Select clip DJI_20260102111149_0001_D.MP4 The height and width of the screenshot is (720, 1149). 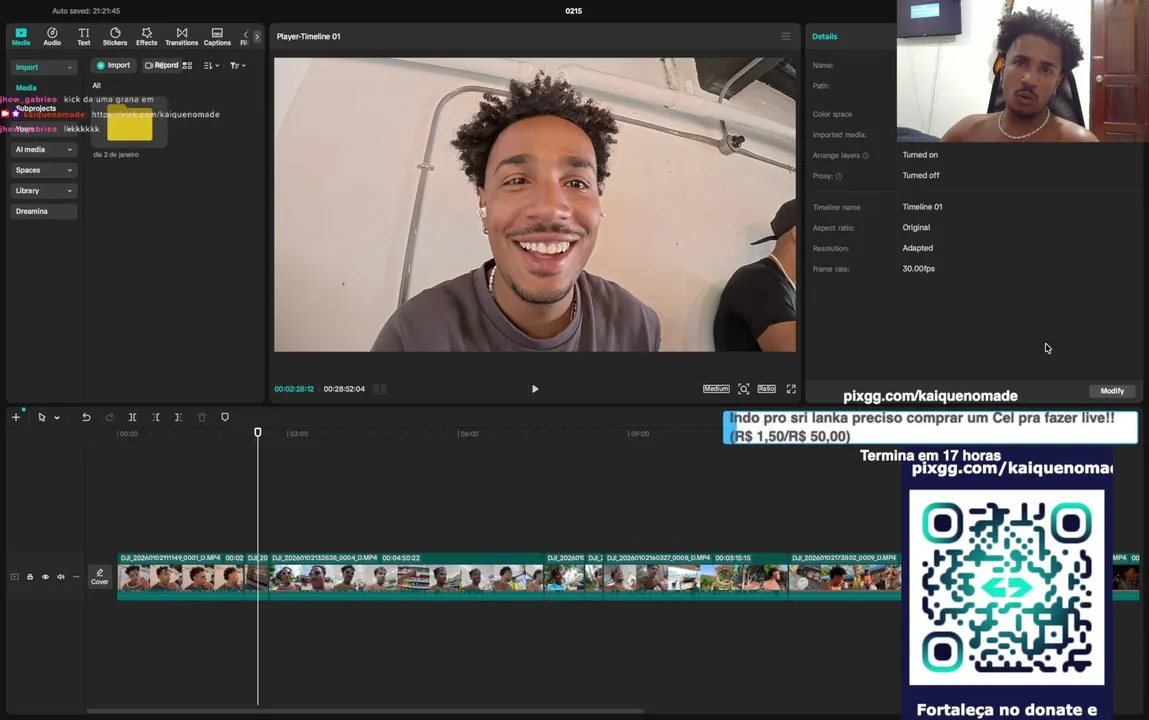point(180,576)
